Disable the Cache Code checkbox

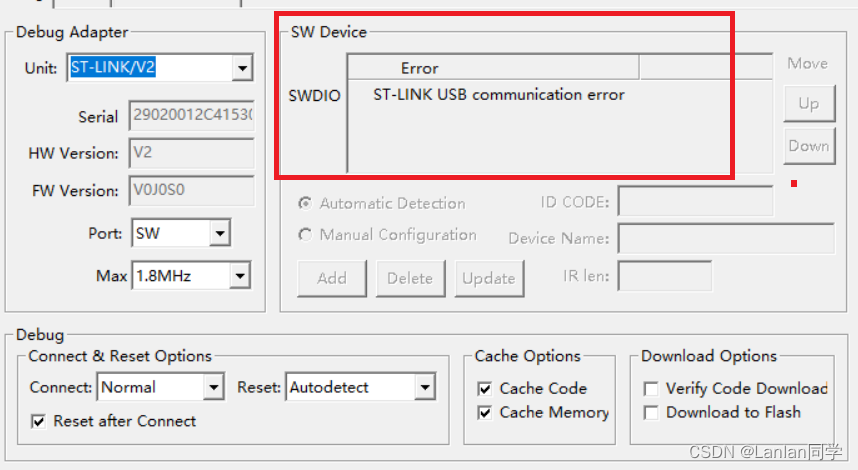485,389
